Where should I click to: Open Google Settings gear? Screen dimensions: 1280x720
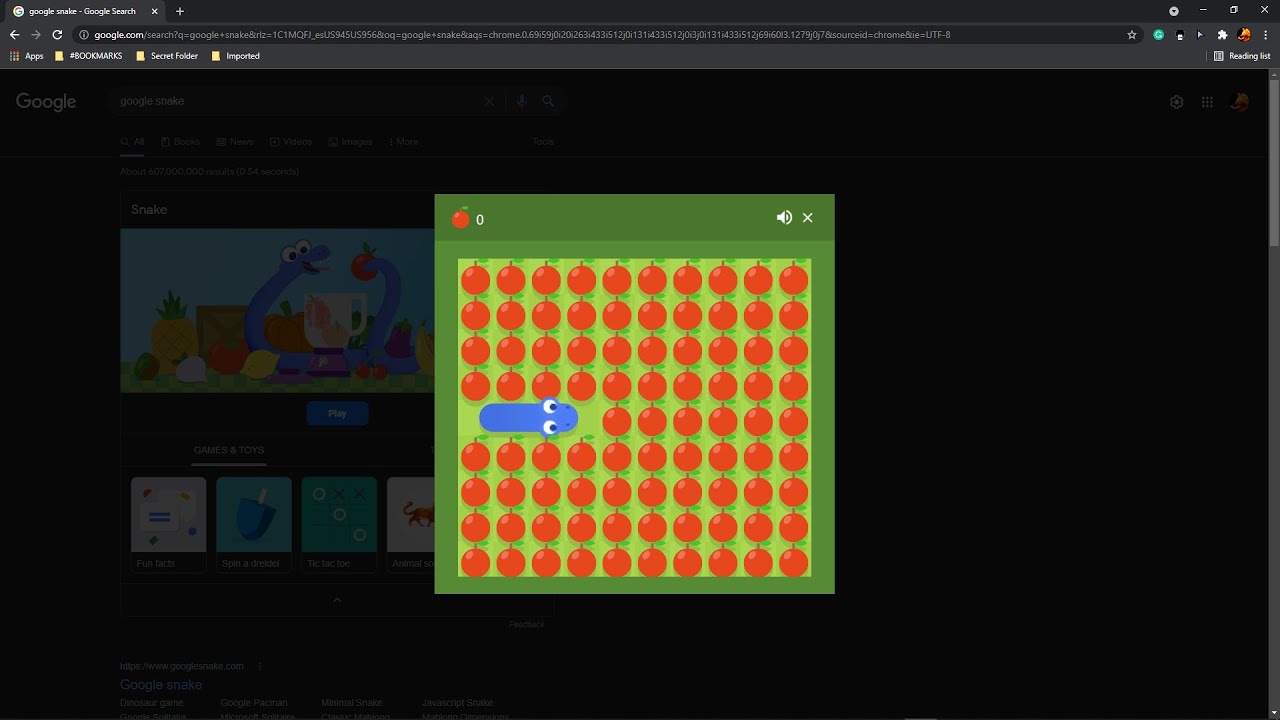click(1177, 102)
